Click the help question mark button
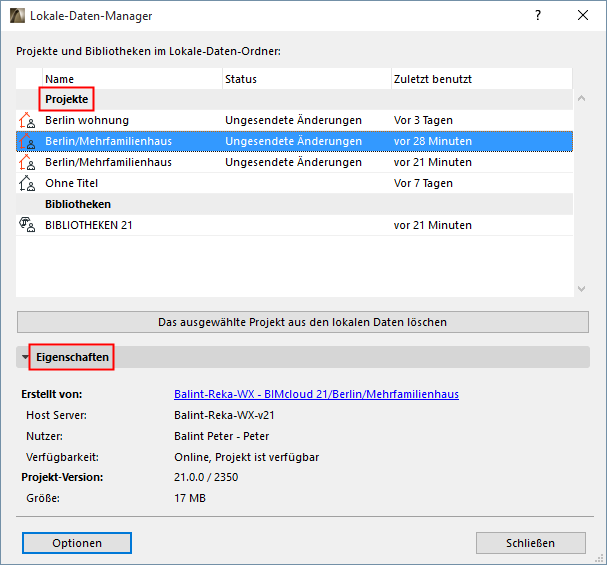The image size is (607, 565). (538, 16)
